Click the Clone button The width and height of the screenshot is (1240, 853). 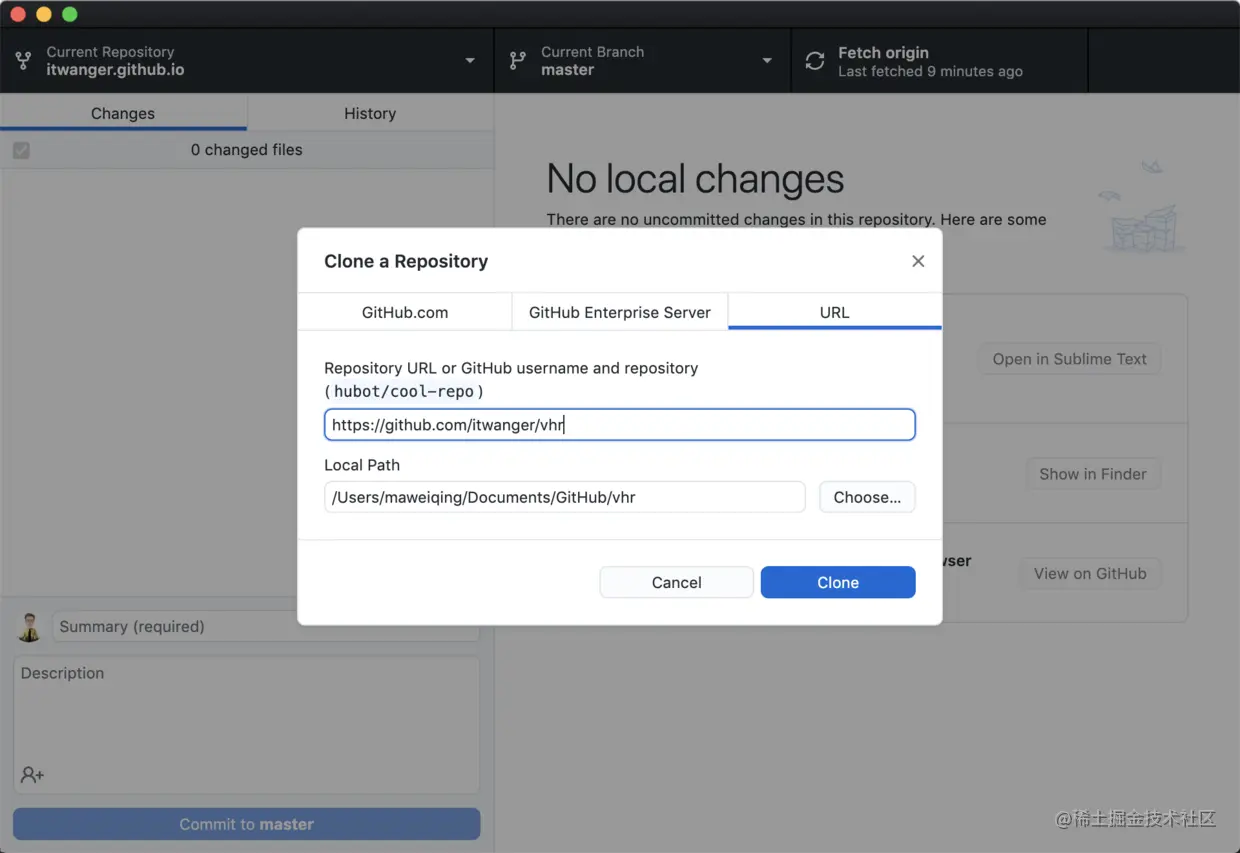point(838,582)
